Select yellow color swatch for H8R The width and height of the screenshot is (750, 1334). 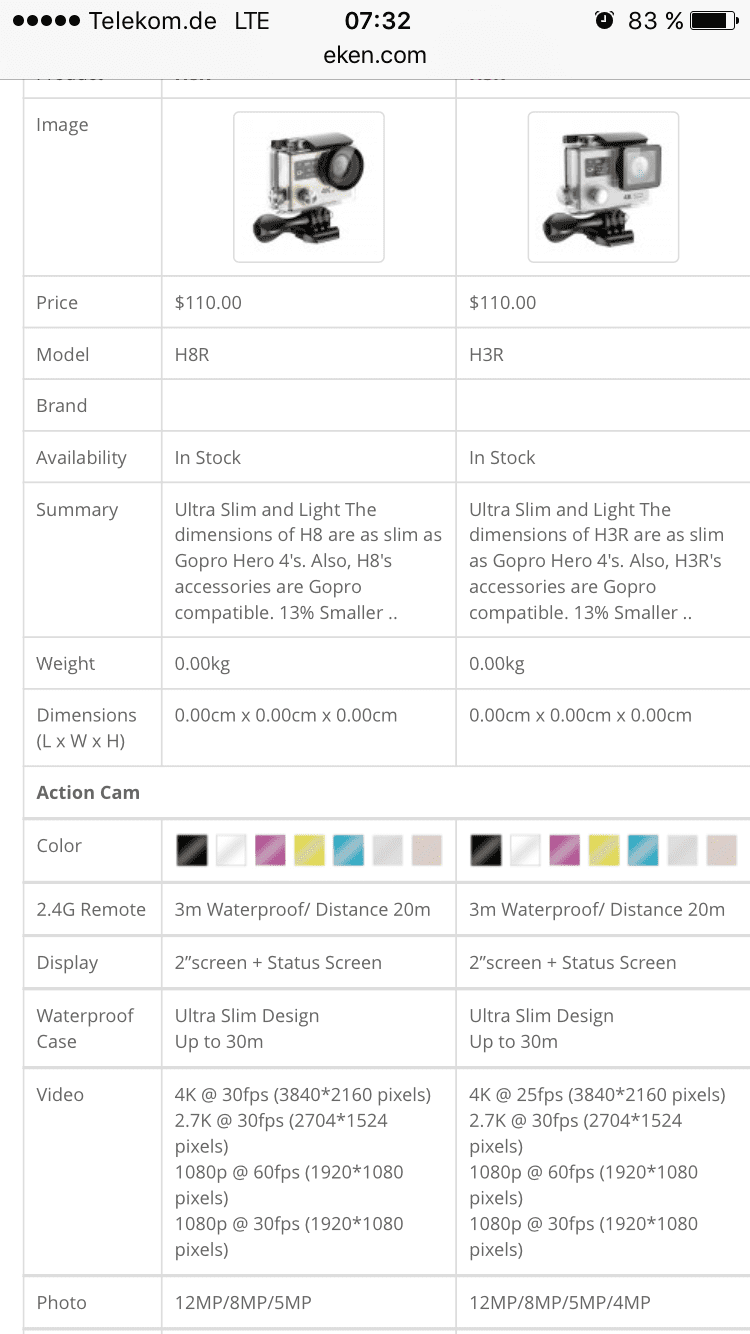(x=309, y=850)
